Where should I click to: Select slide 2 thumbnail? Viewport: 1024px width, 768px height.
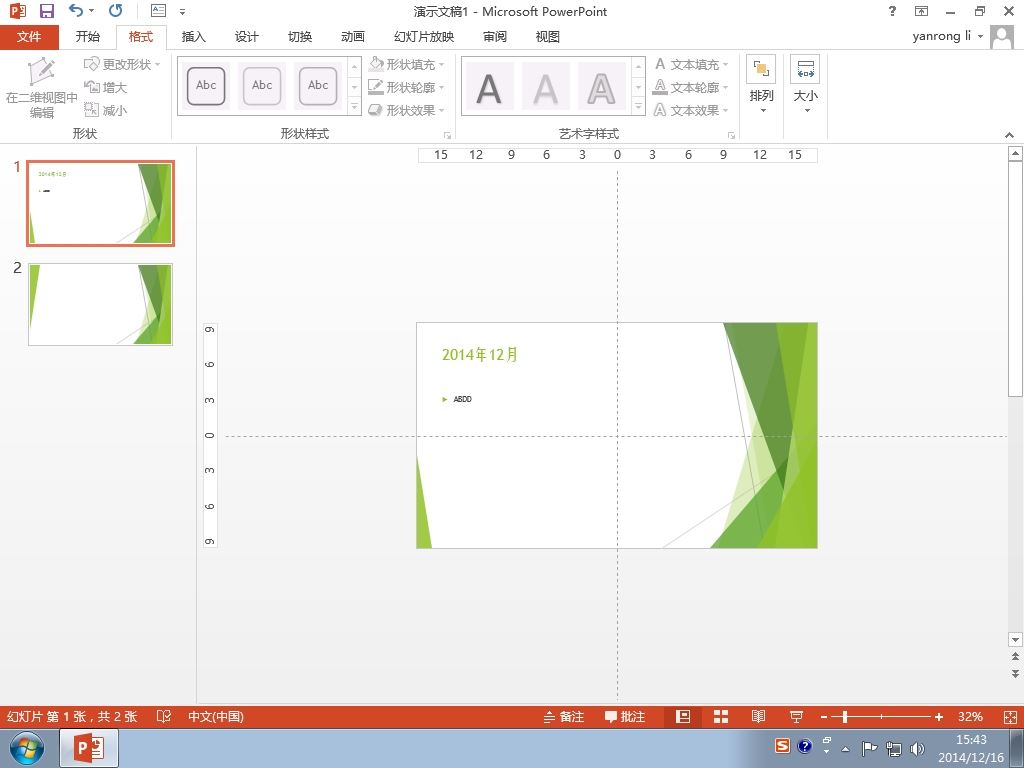coord(101,304)
